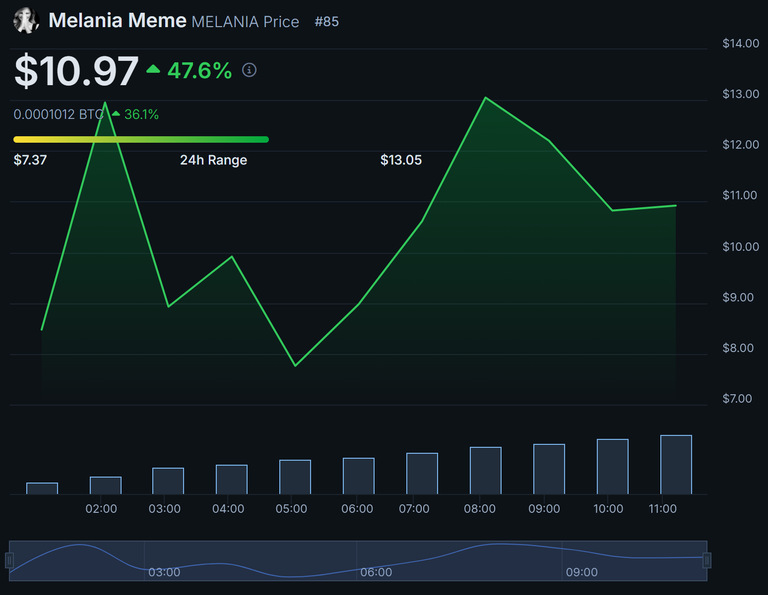Click the 09:00 label on the time axis
The image size is (768, 595).
(544, 509)
